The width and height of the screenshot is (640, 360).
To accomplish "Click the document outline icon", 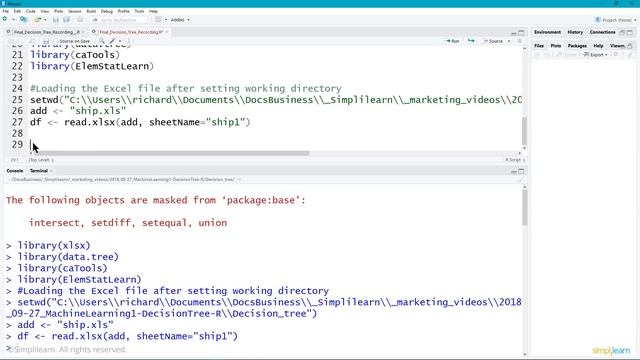I will (520, 41).
